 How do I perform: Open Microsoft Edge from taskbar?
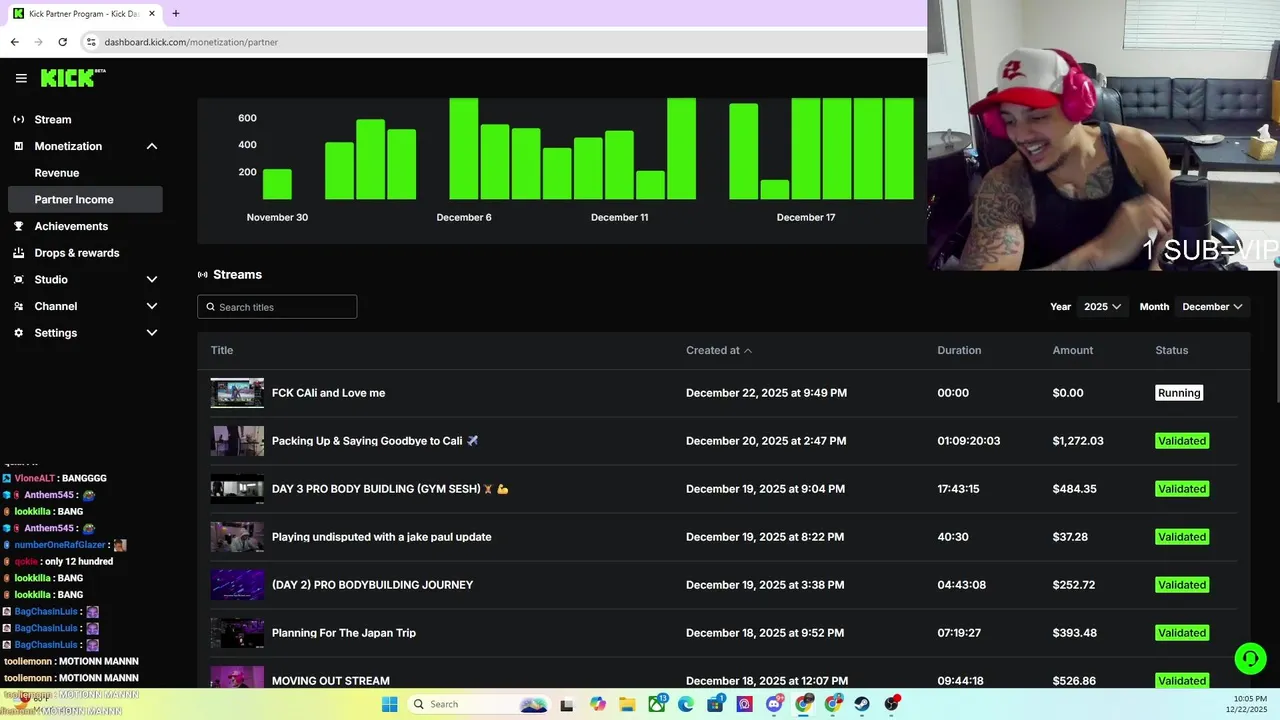[686, 704]
